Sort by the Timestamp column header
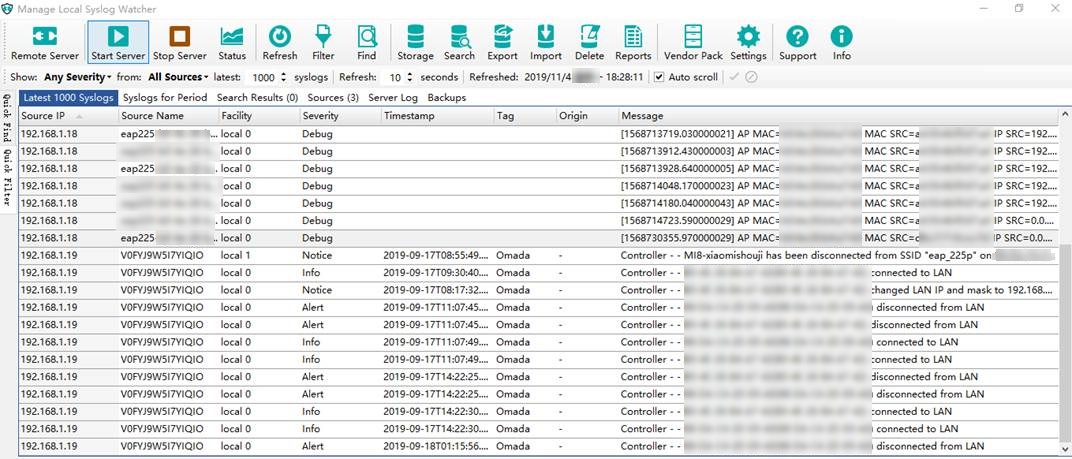 (438, 116)
